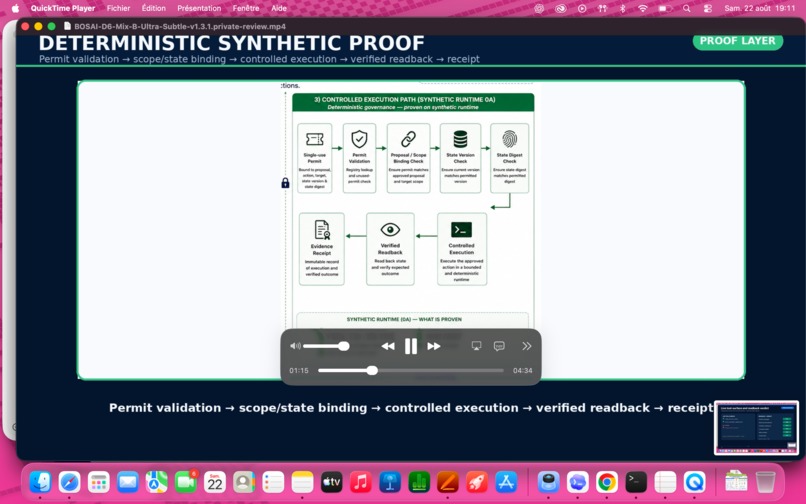
Task: Open App Store from the Dock
Action: [x=506, y=482]
